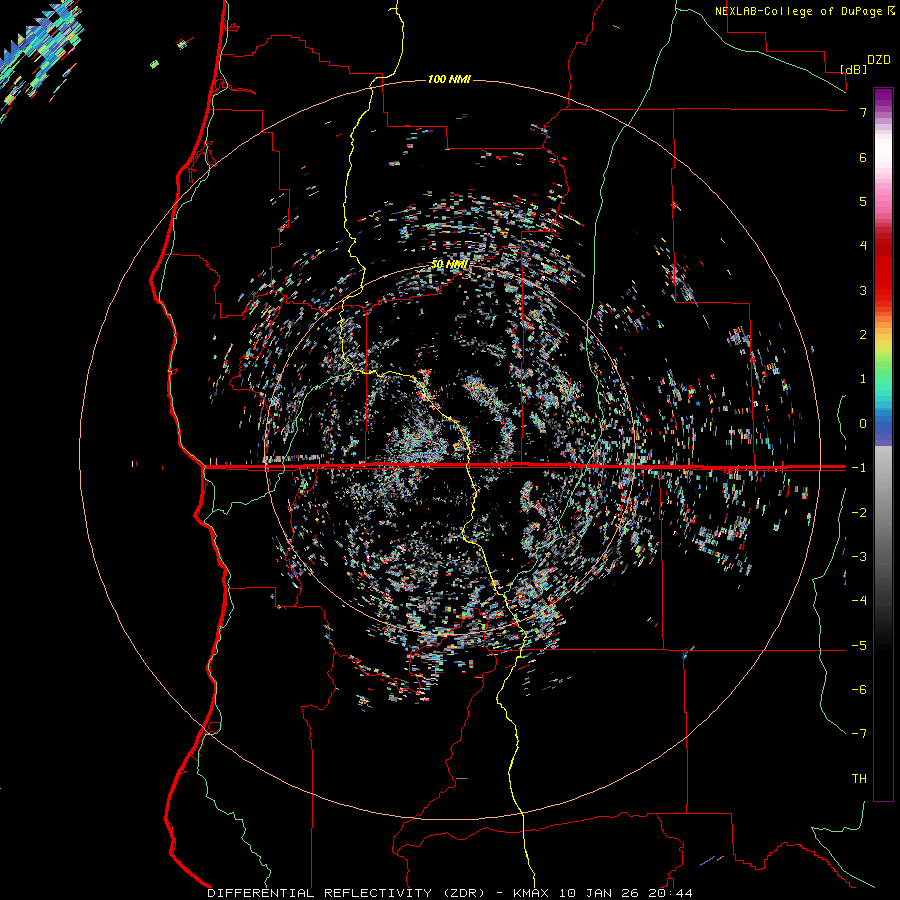Click the 7 value on the scale

pos(863,112)
